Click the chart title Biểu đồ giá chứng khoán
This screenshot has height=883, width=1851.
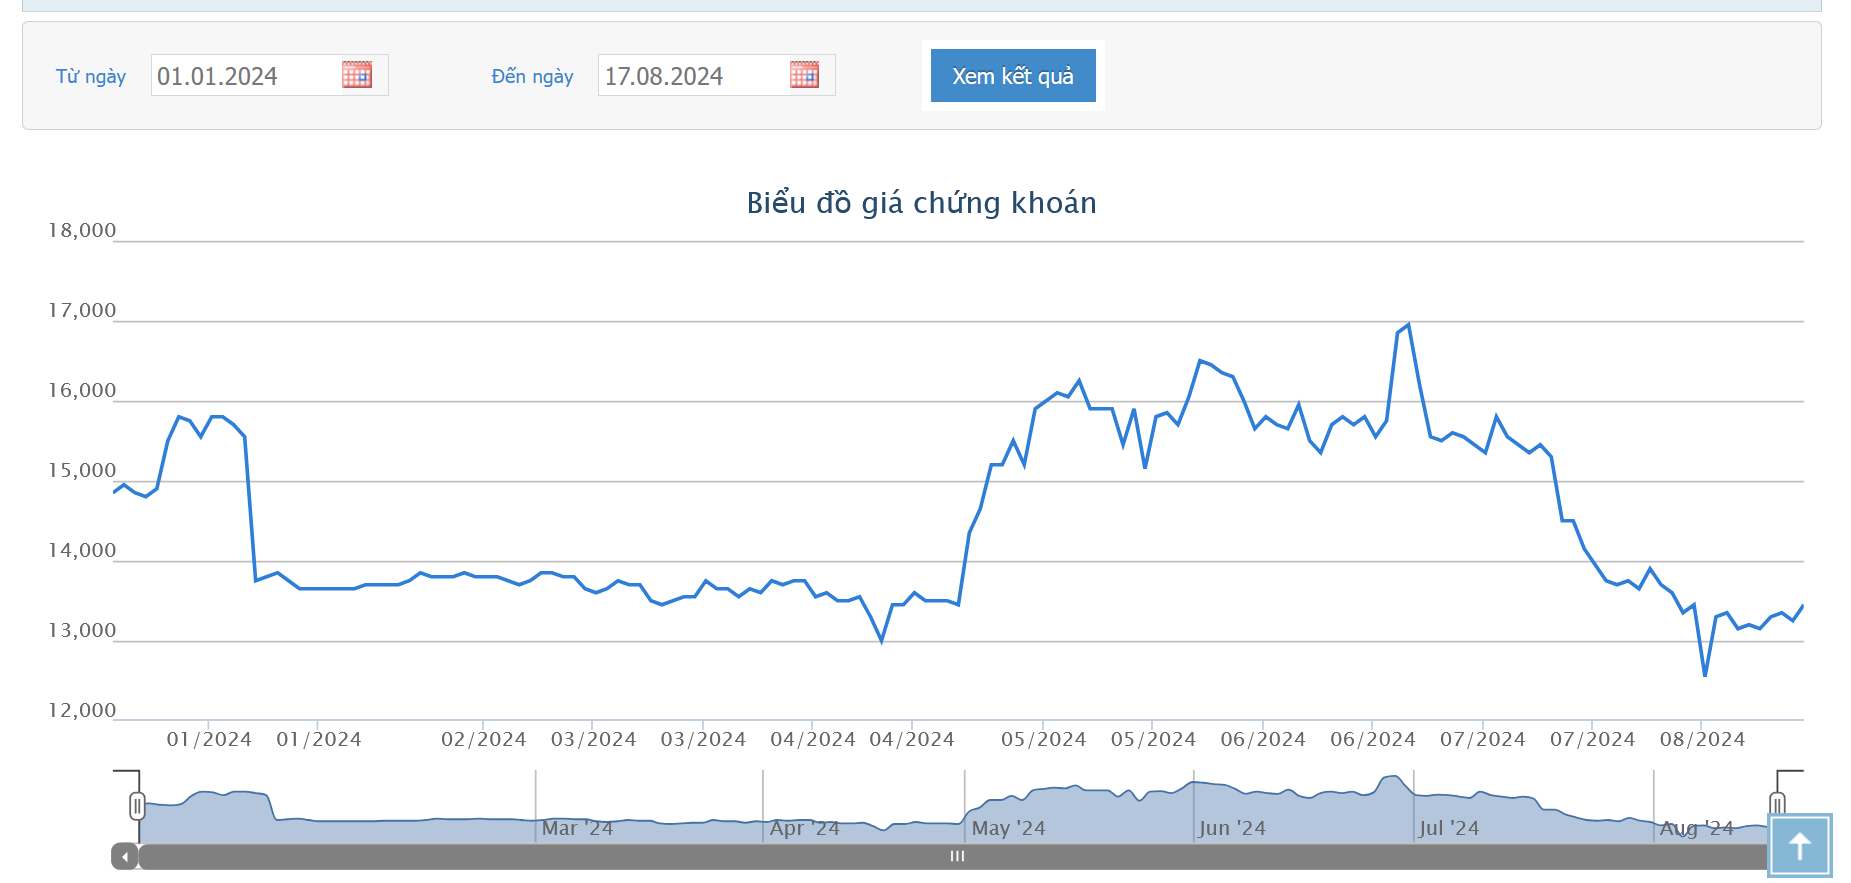pos(922,203)
